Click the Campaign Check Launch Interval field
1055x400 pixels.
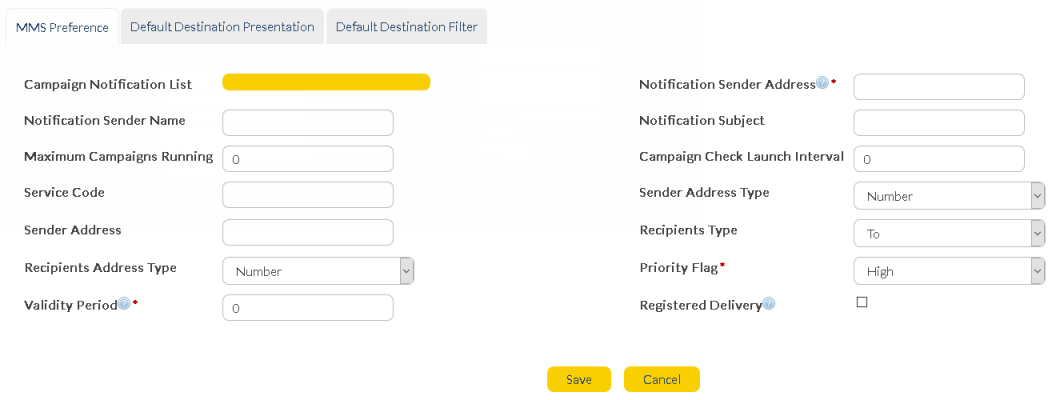pyautogui.click(x=938, y=159)
